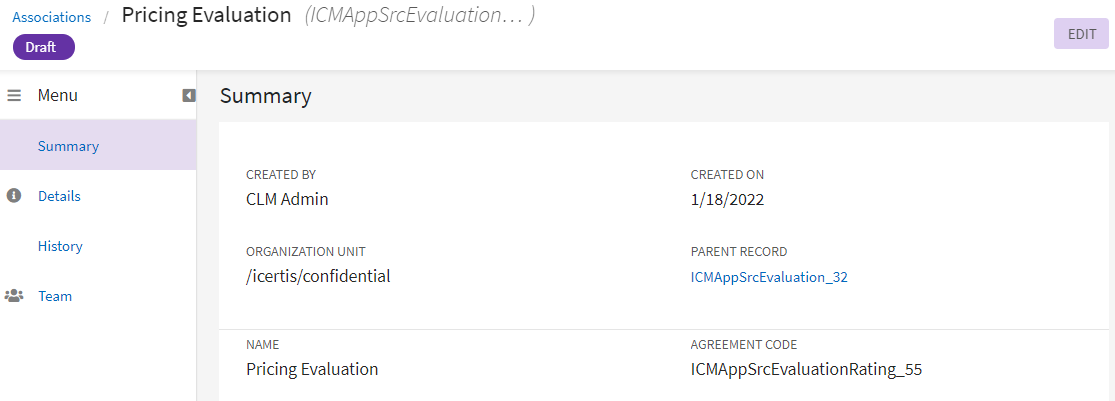Click the Team people icon
Image resolution: width=1115 pixels, height=401 pixels.
coord(14,296)
